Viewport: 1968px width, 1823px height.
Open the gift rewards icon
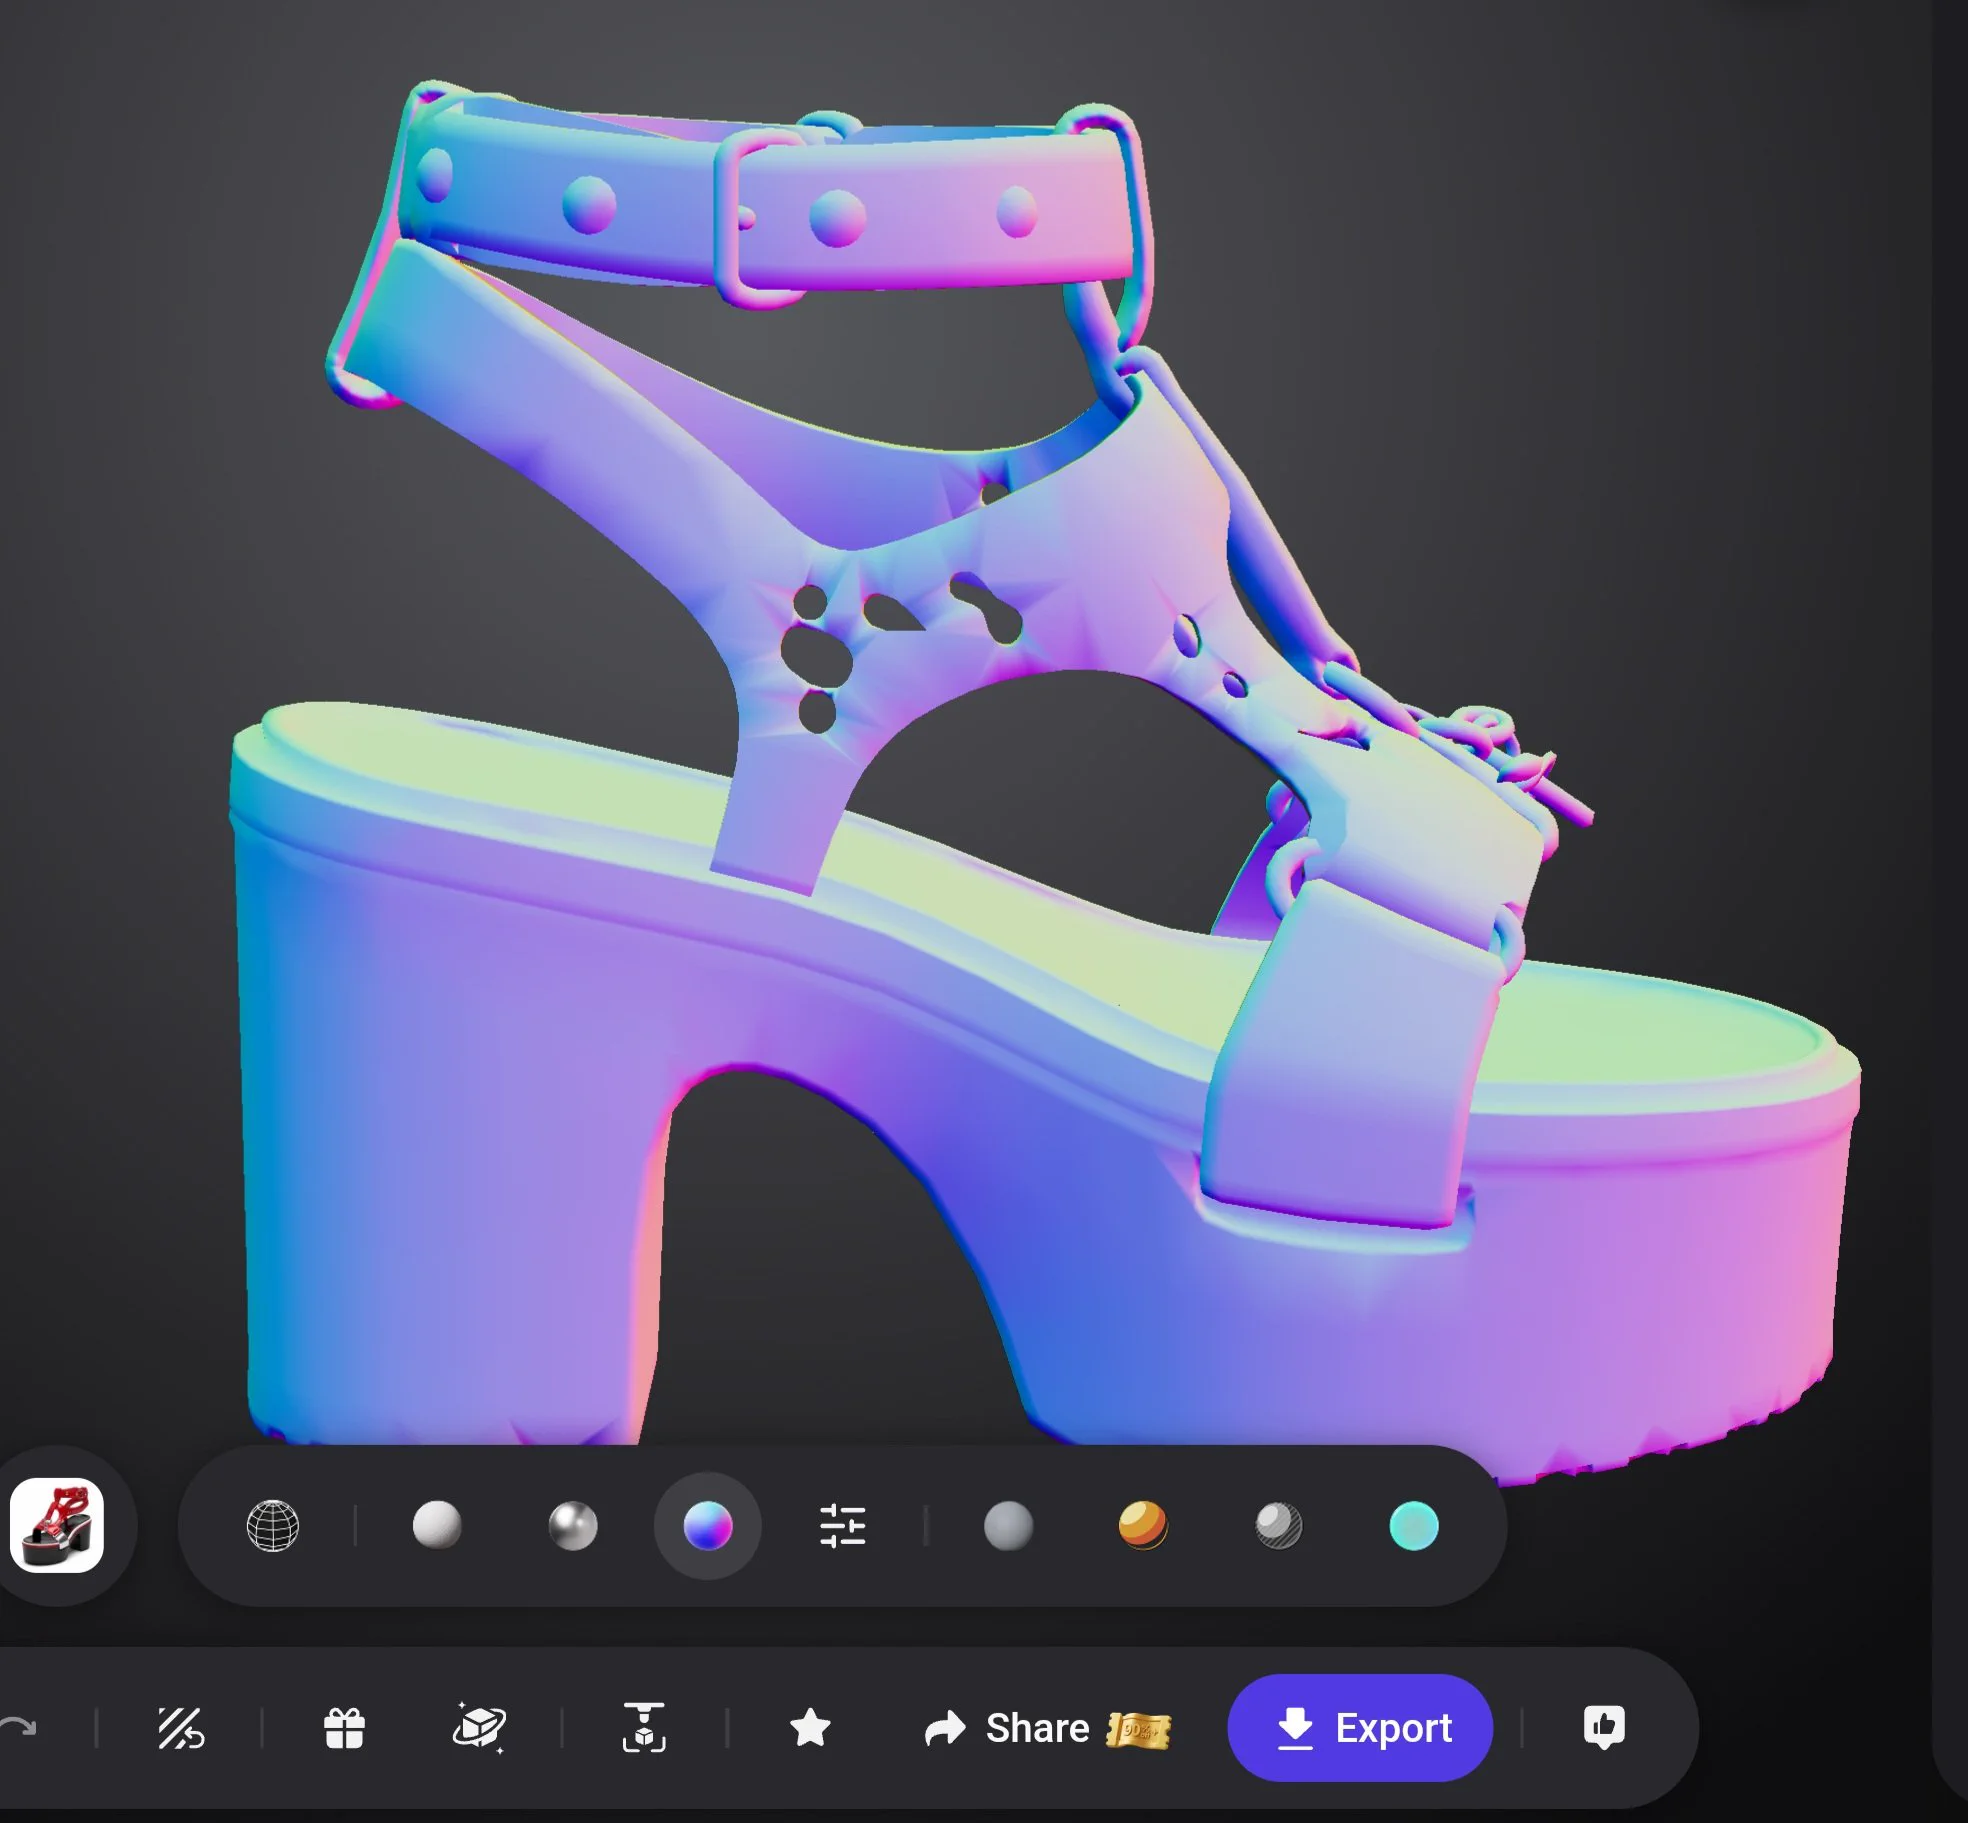click(x=344, y=1727)
